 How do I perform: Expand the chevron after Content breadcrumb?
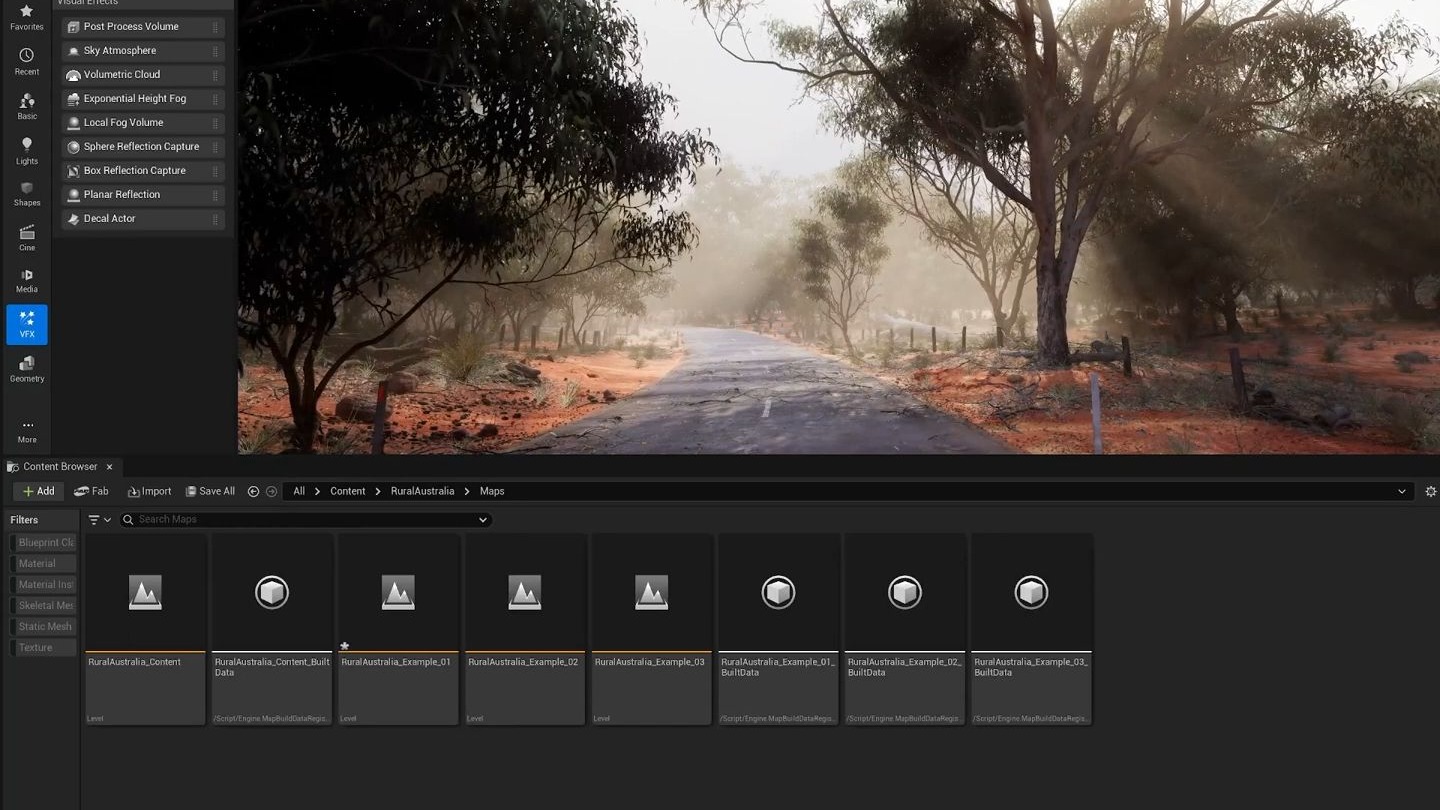point(378,492)
